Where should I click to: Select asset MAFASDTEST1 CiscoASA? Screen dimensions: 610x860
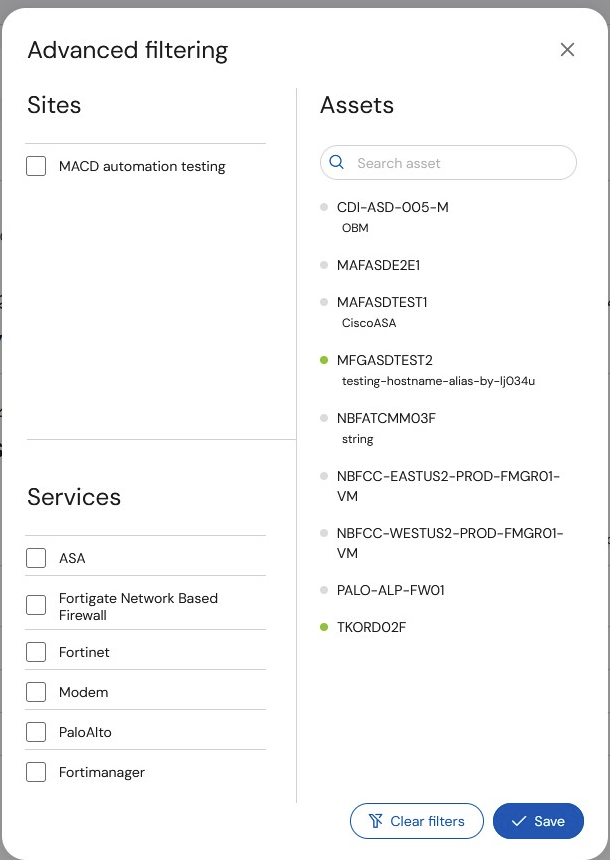point(382,312)
